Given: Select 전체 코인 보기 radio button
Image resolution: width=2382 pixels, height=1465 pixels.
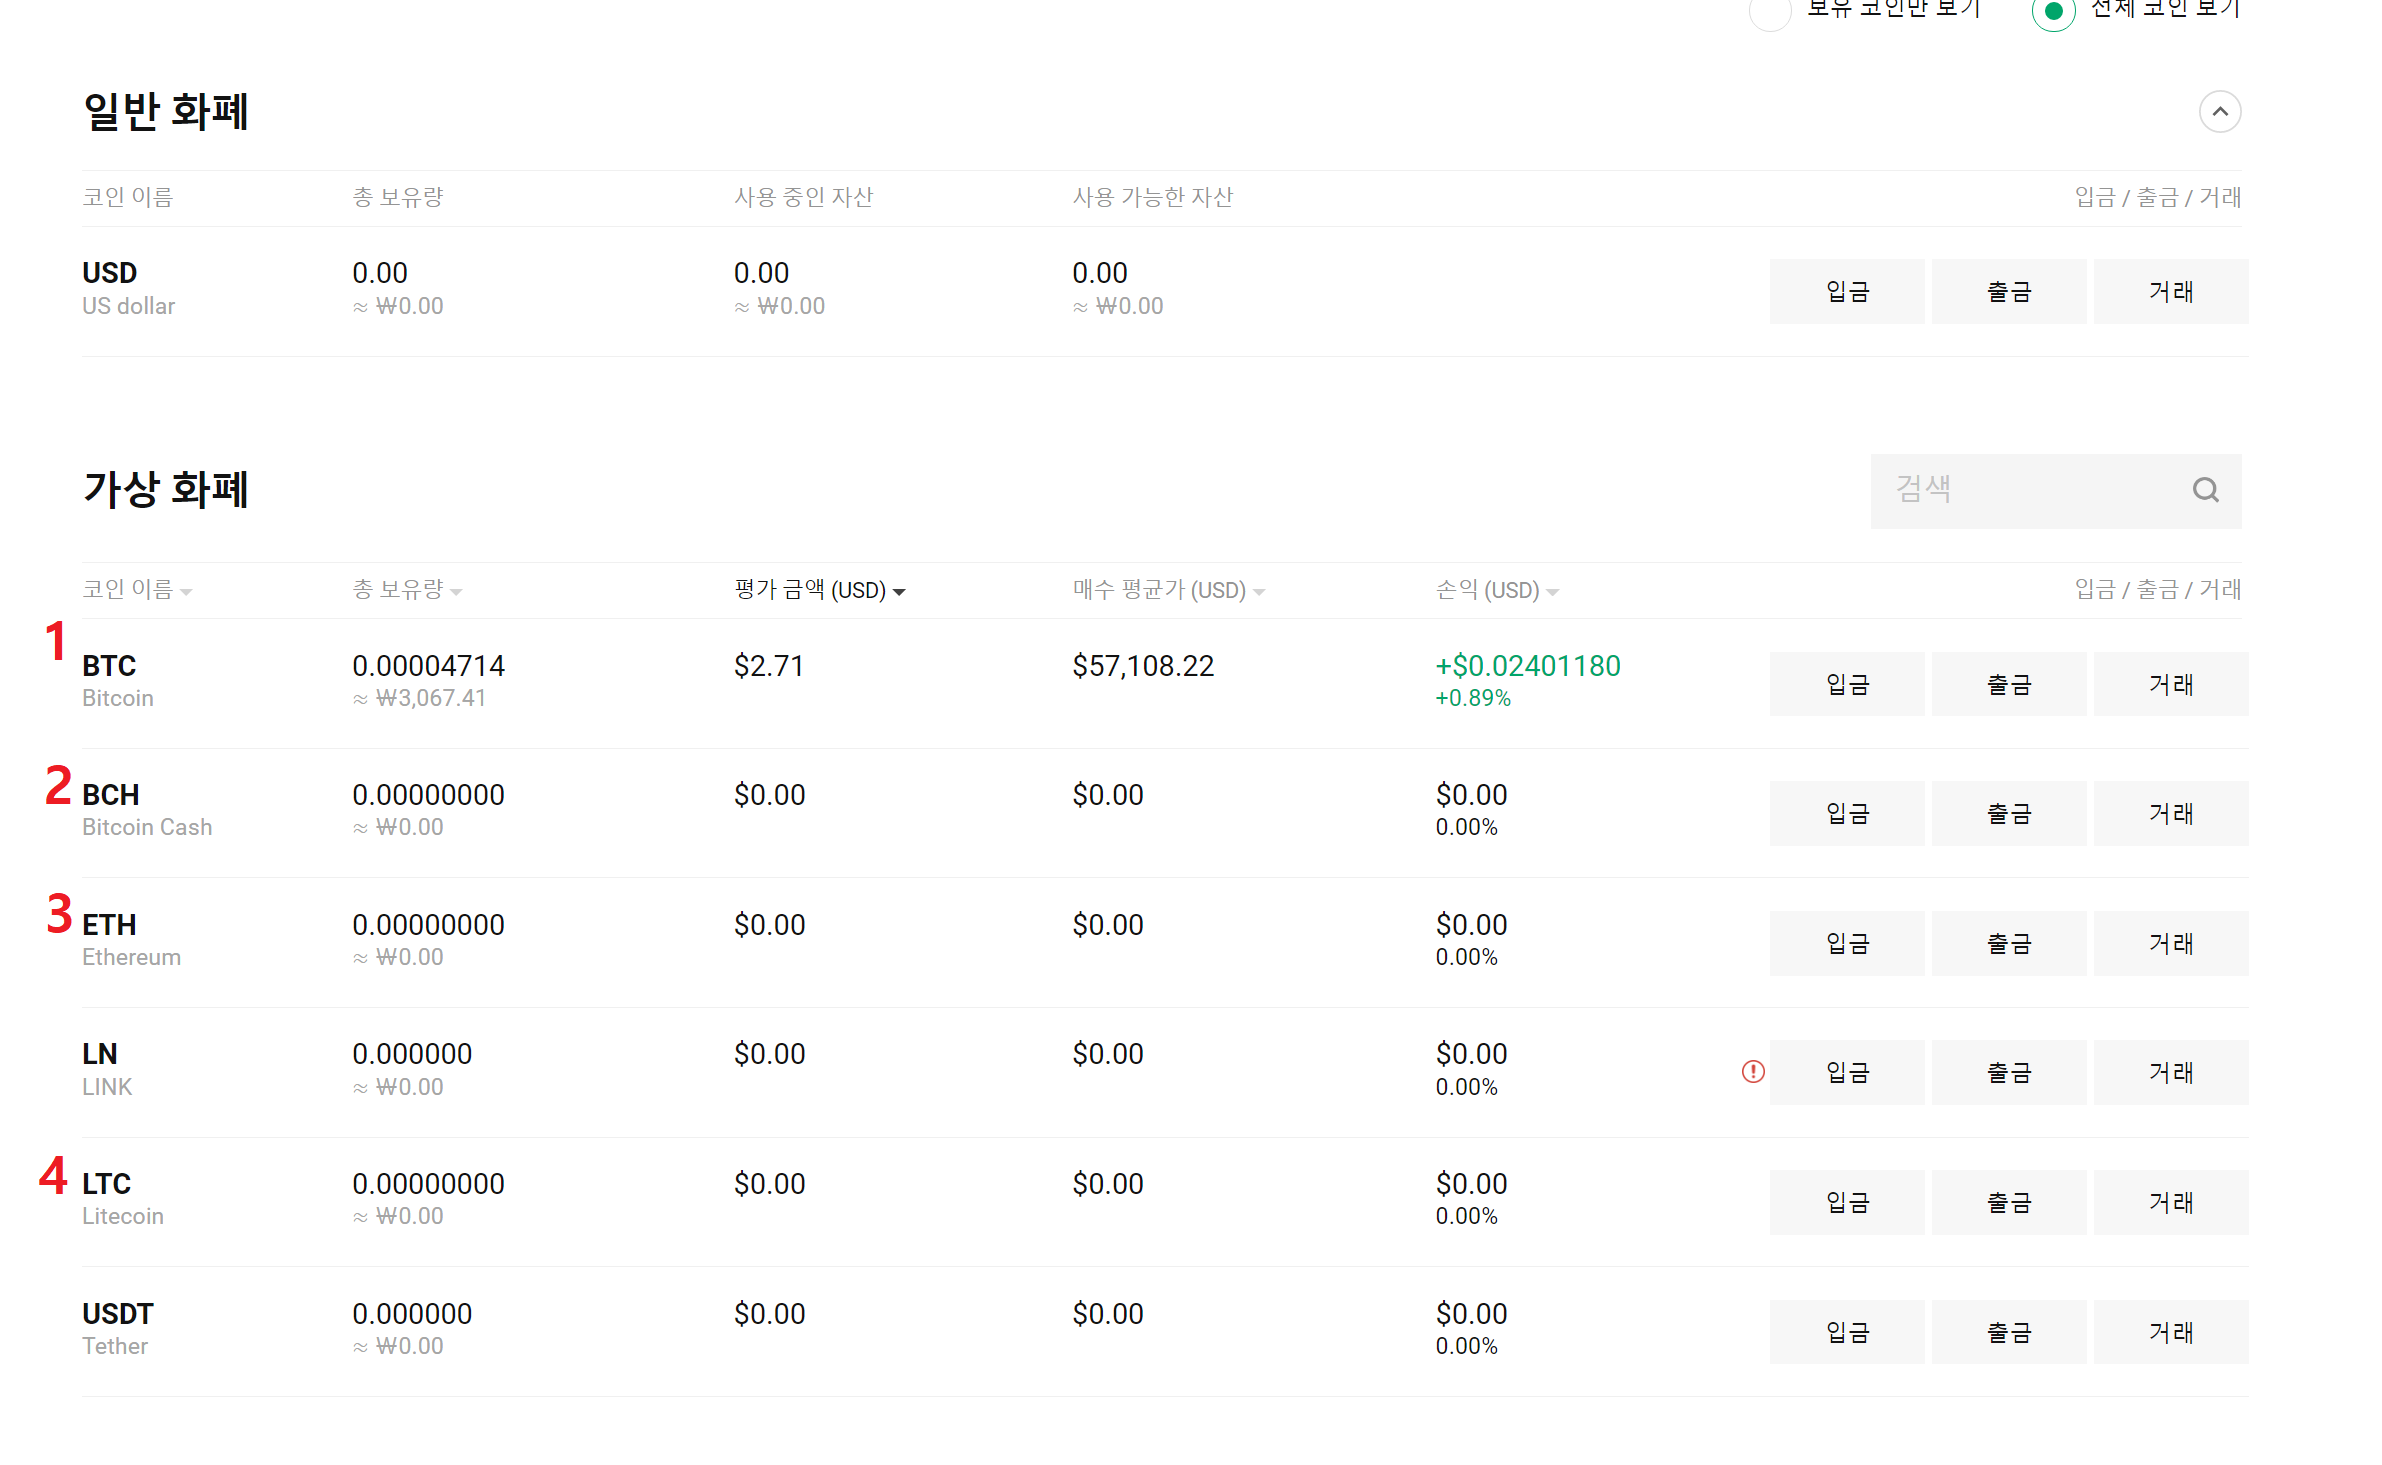Looking at the screenshot, I should click(2053, 12).
